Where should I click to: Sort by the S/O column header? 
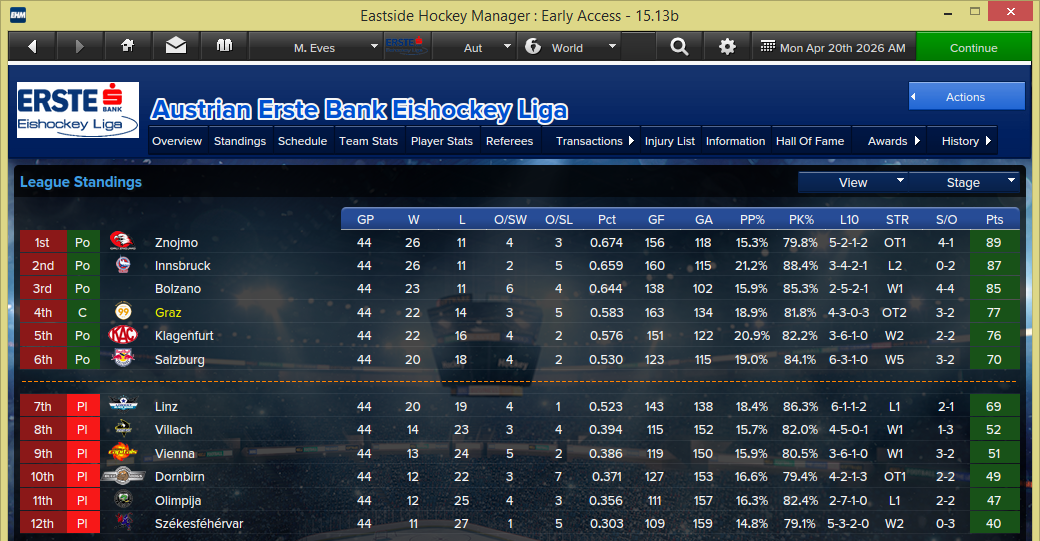point(946,219)
